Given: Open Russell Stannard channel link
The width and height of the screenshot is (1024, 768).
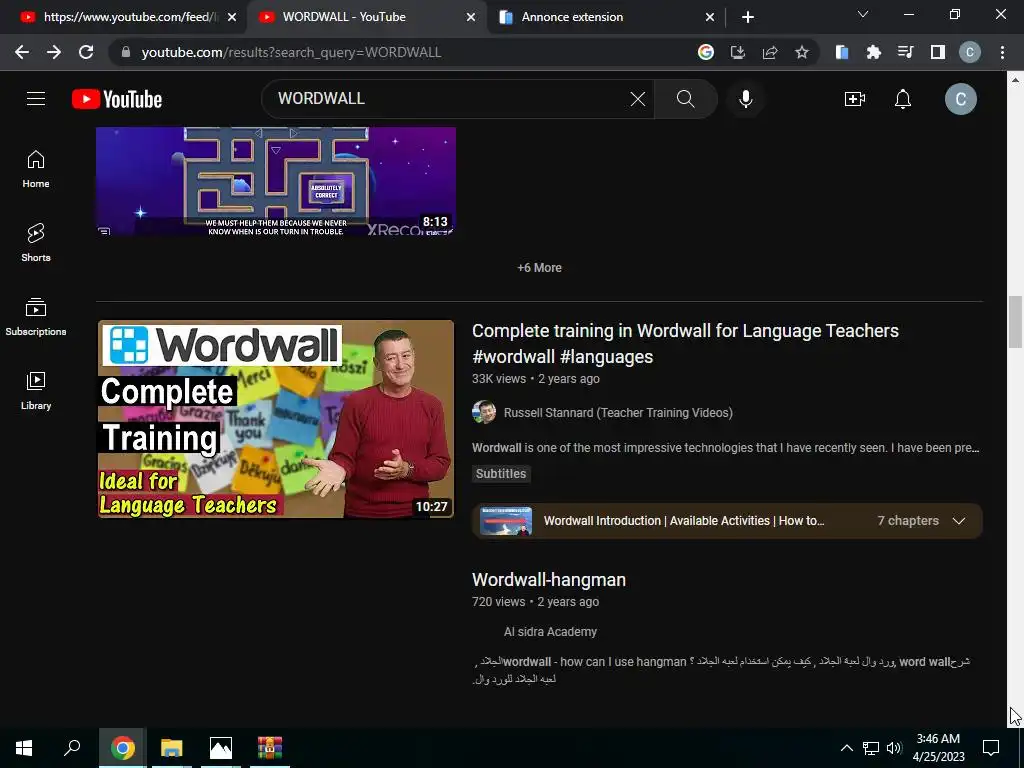Looking at the screenshot, I should click(618, 413).
